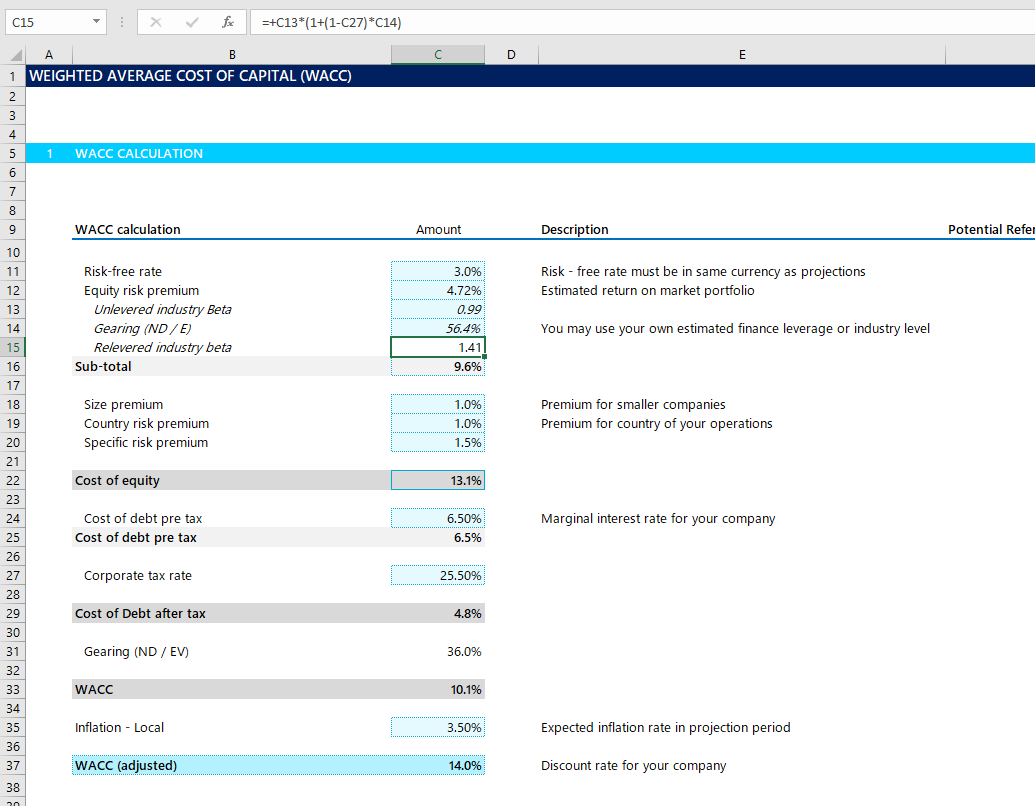Select row header 15

[12, 347]
